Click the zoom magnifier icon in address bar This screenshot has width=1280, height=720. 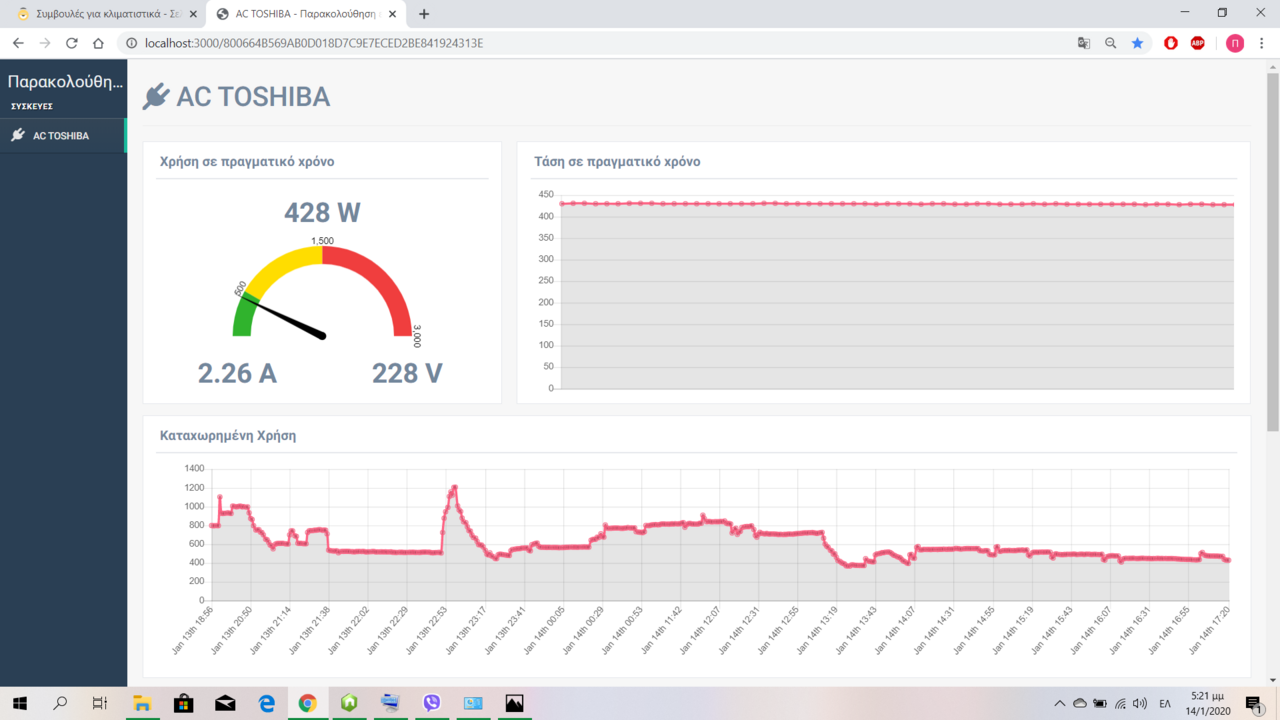(1110, 43)
